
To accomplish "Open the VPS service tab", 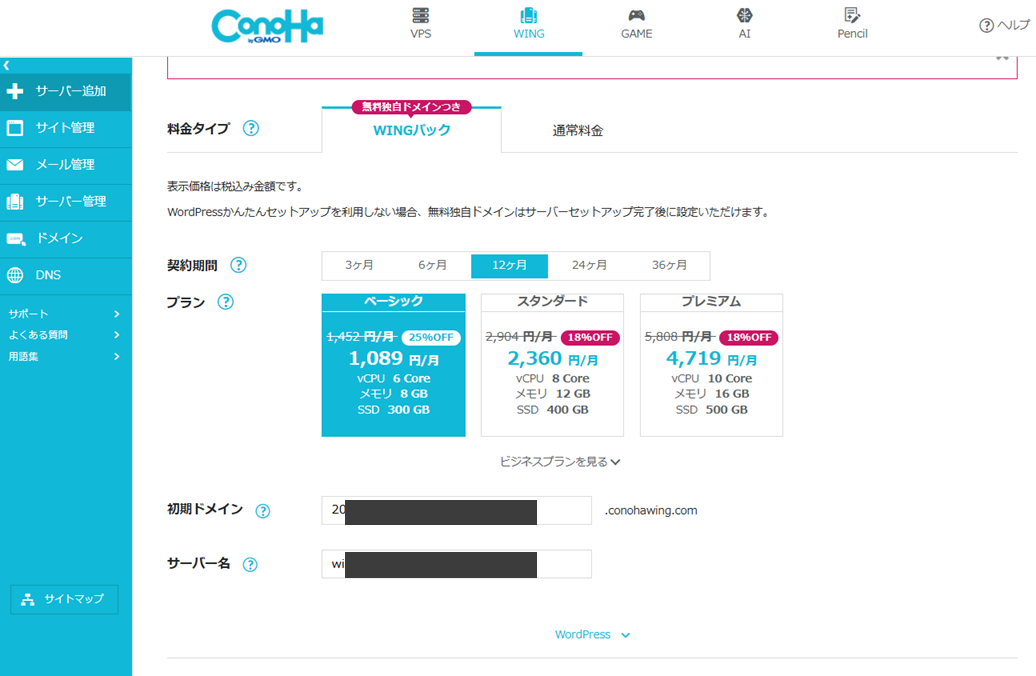I will 420,24.
